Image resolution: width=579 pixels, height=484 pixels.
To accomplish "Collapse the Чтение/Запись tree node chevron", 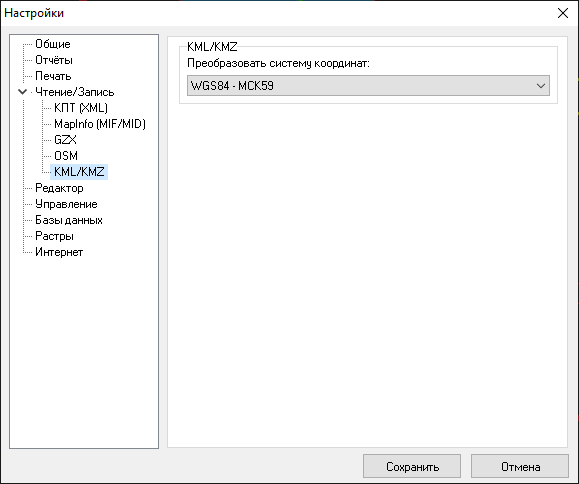I will (23, 92).
